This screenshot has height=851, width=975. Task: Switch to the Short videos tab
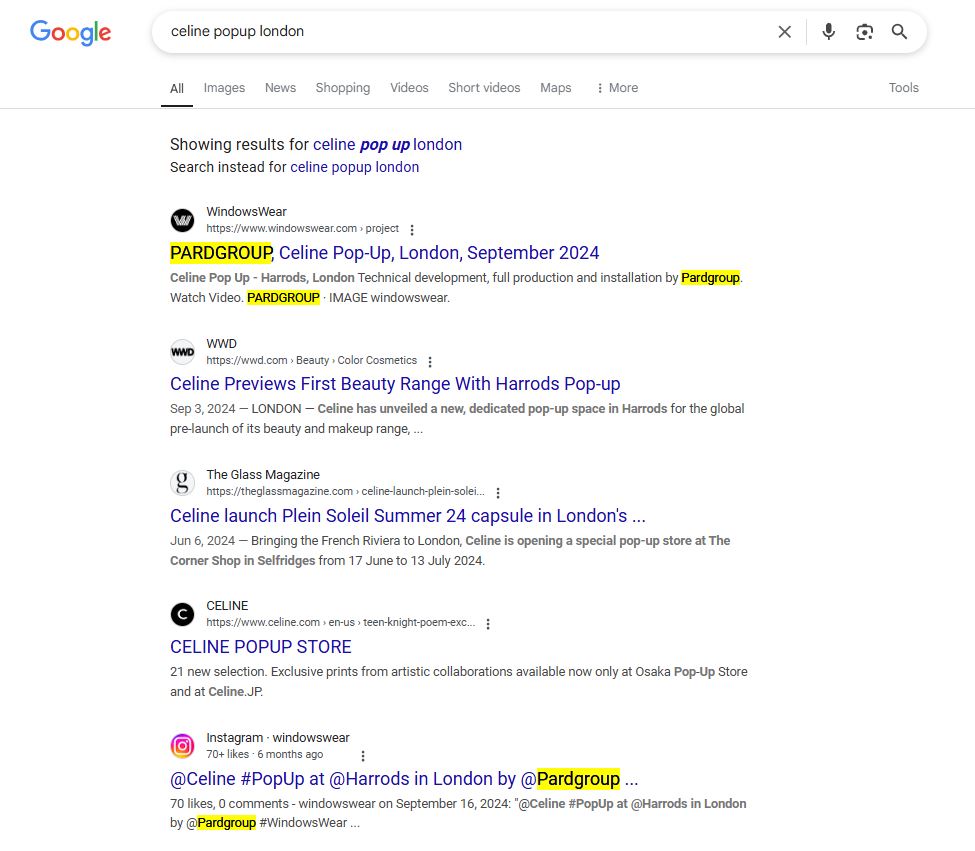click(x=484, y=88)
